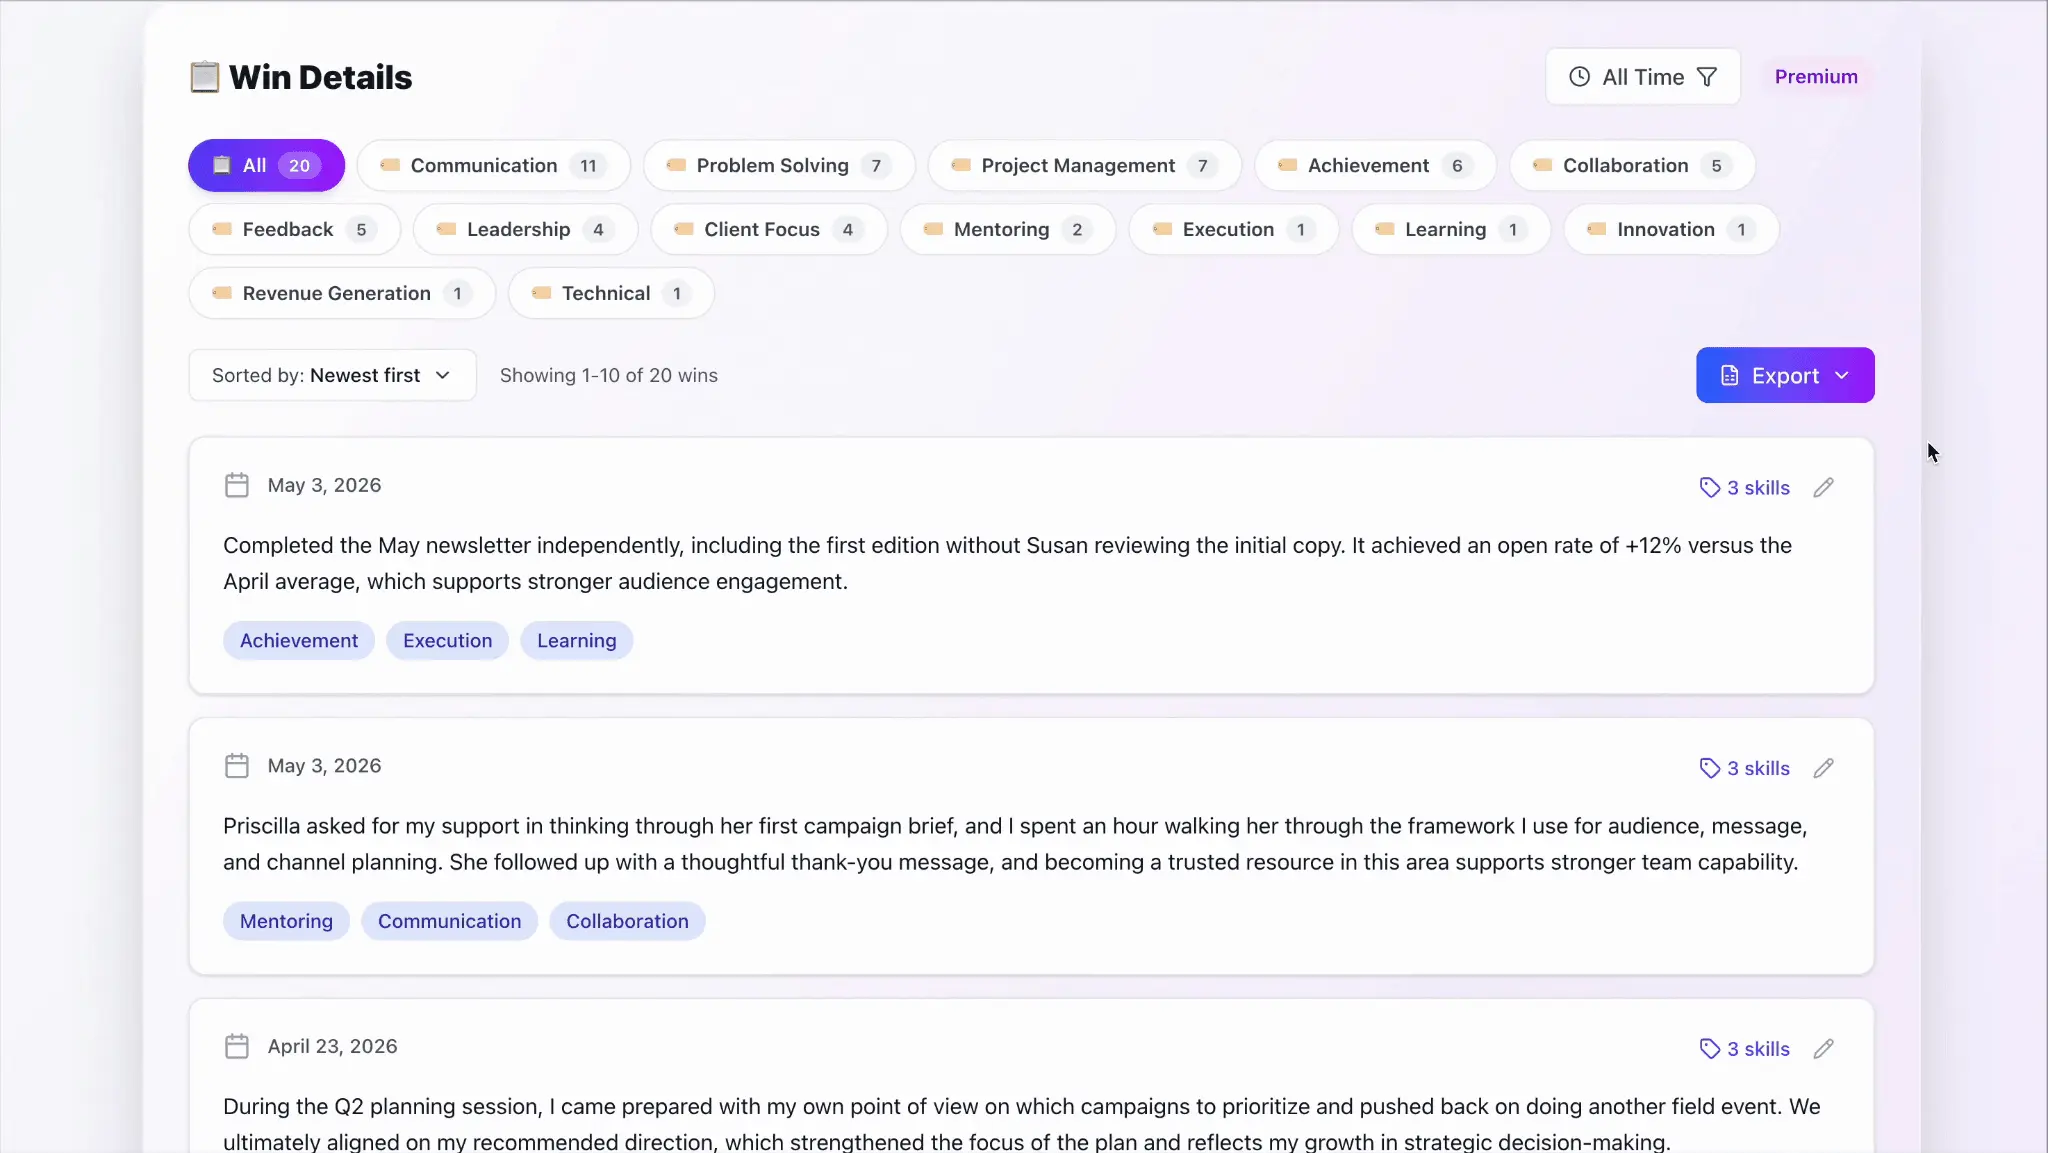2048x1153 pixels.
Task: Choose the Technical filter chip
Action: point(611,293)
